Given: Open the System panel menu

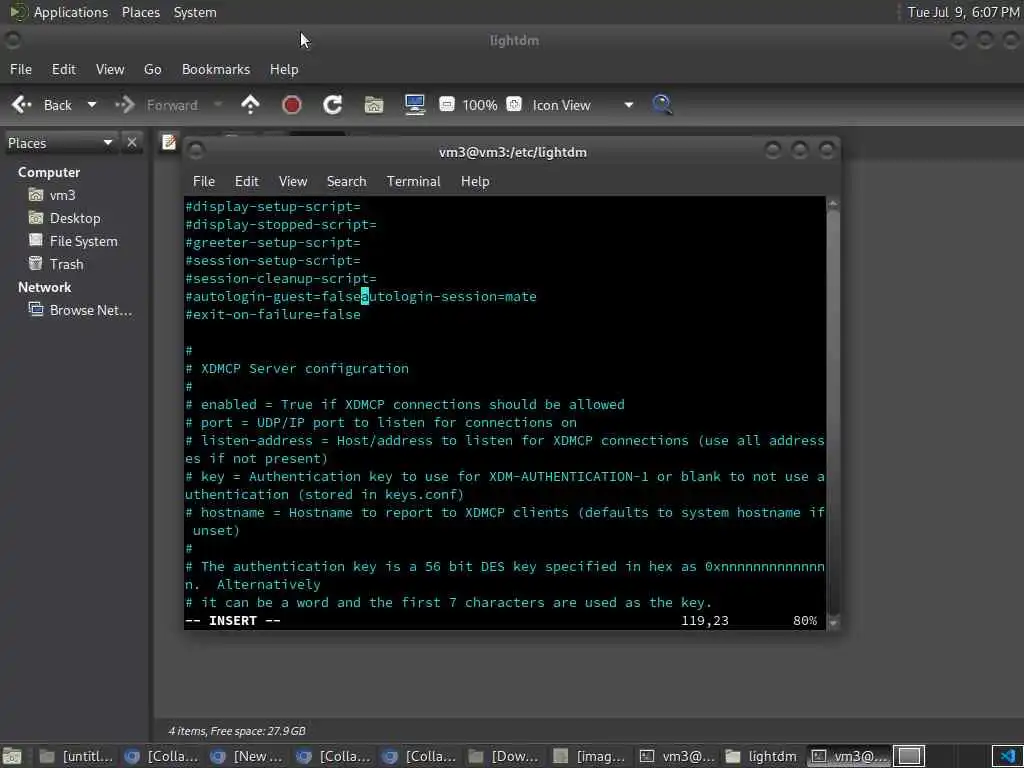Looking at the screenshot, I should coord(195,12).
